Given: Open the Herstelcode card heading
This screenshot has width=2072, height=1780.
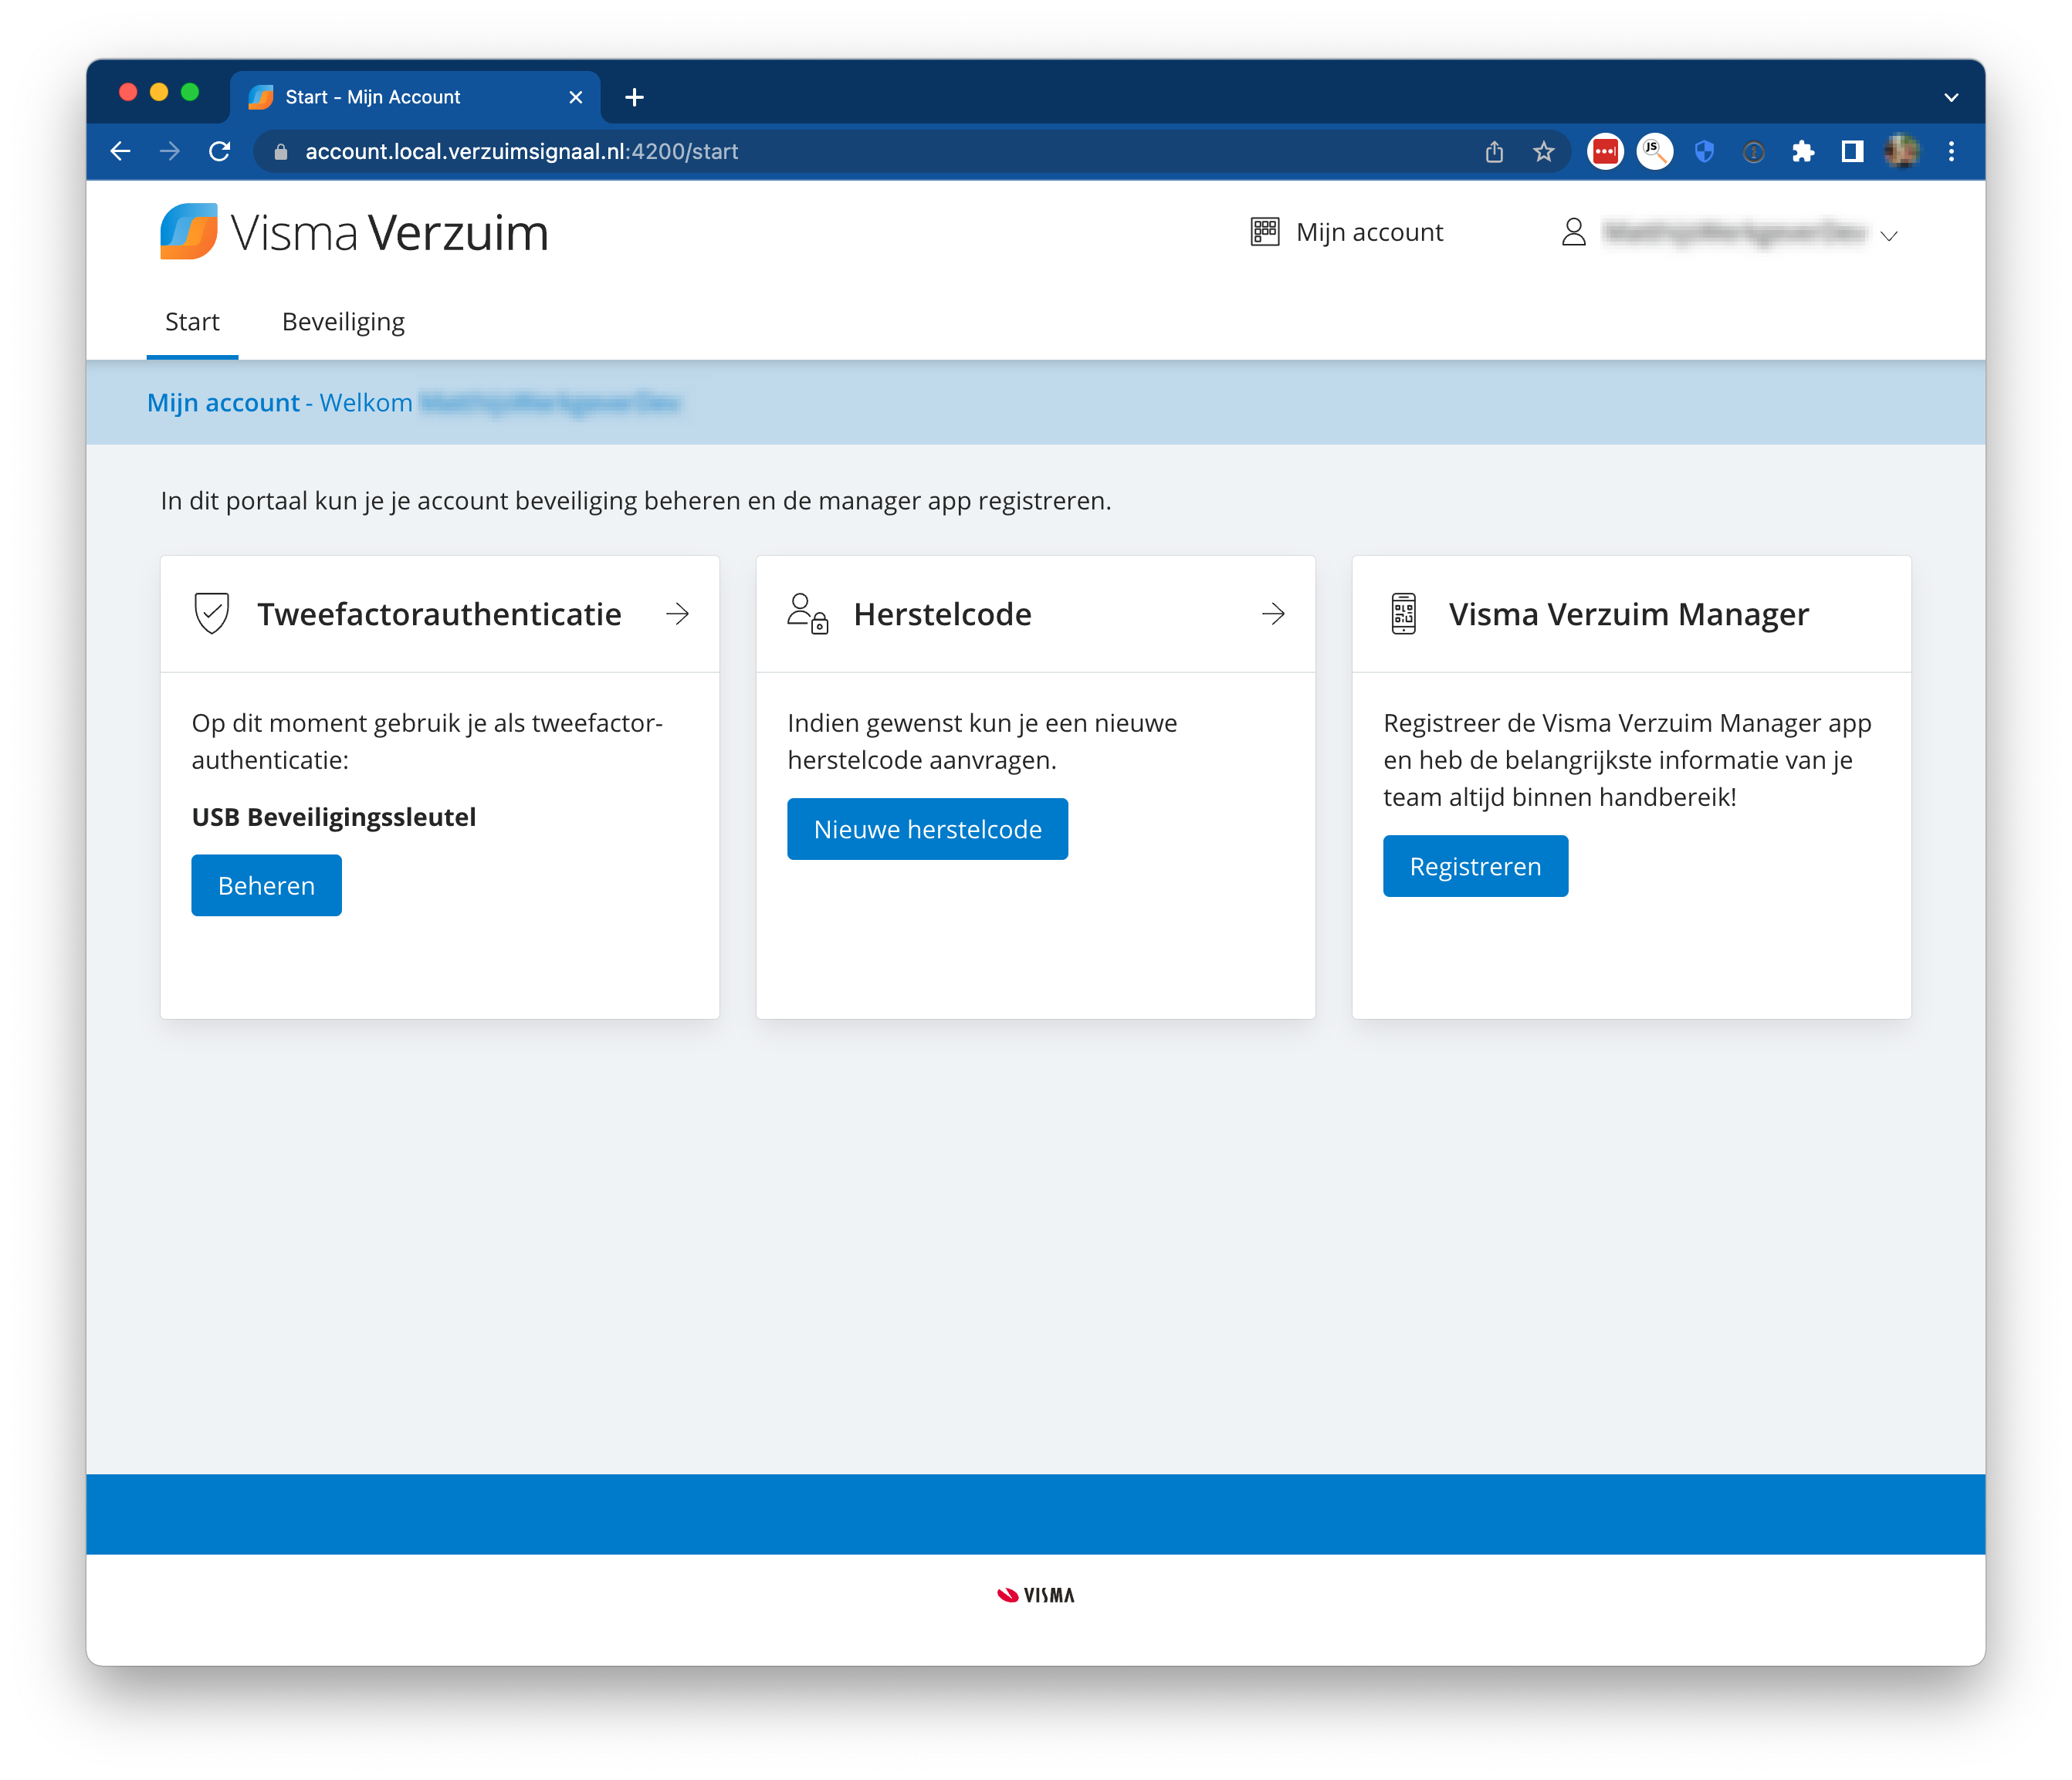Looking at the screenshot, I should tap(942, 613).
